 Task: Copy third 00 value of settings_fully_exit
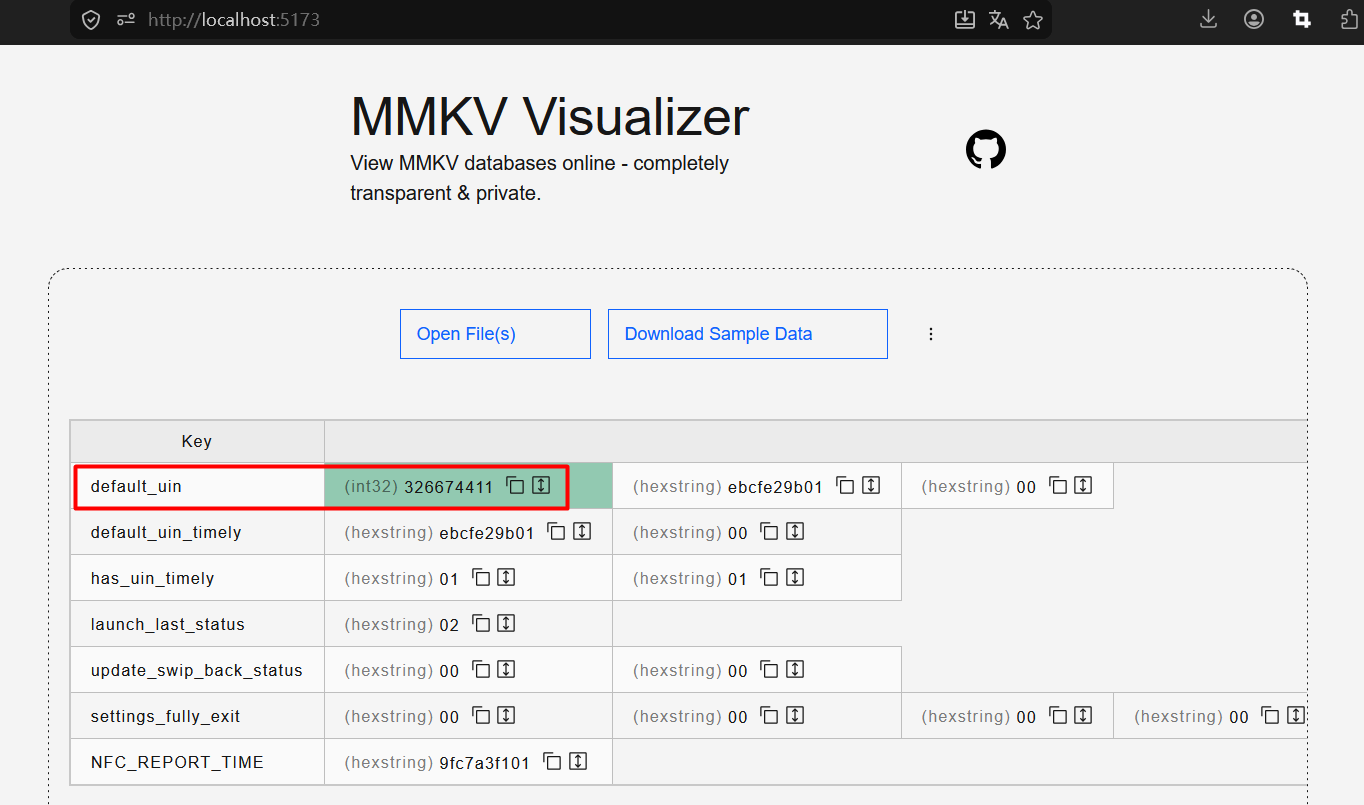pos(1058,716)
